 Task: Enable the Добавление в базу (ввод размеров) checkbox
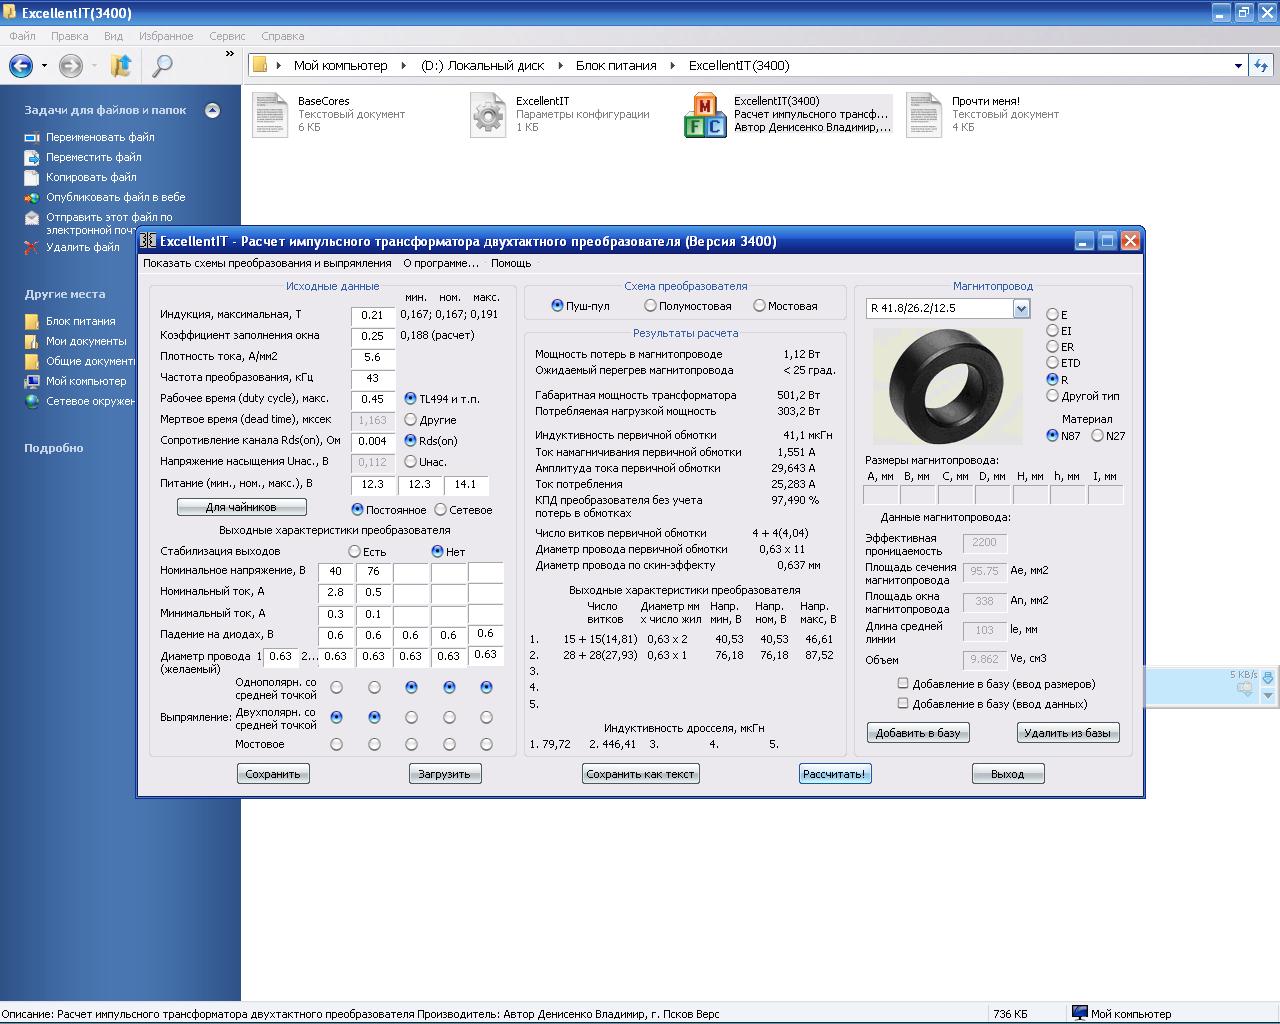(903, 684)
